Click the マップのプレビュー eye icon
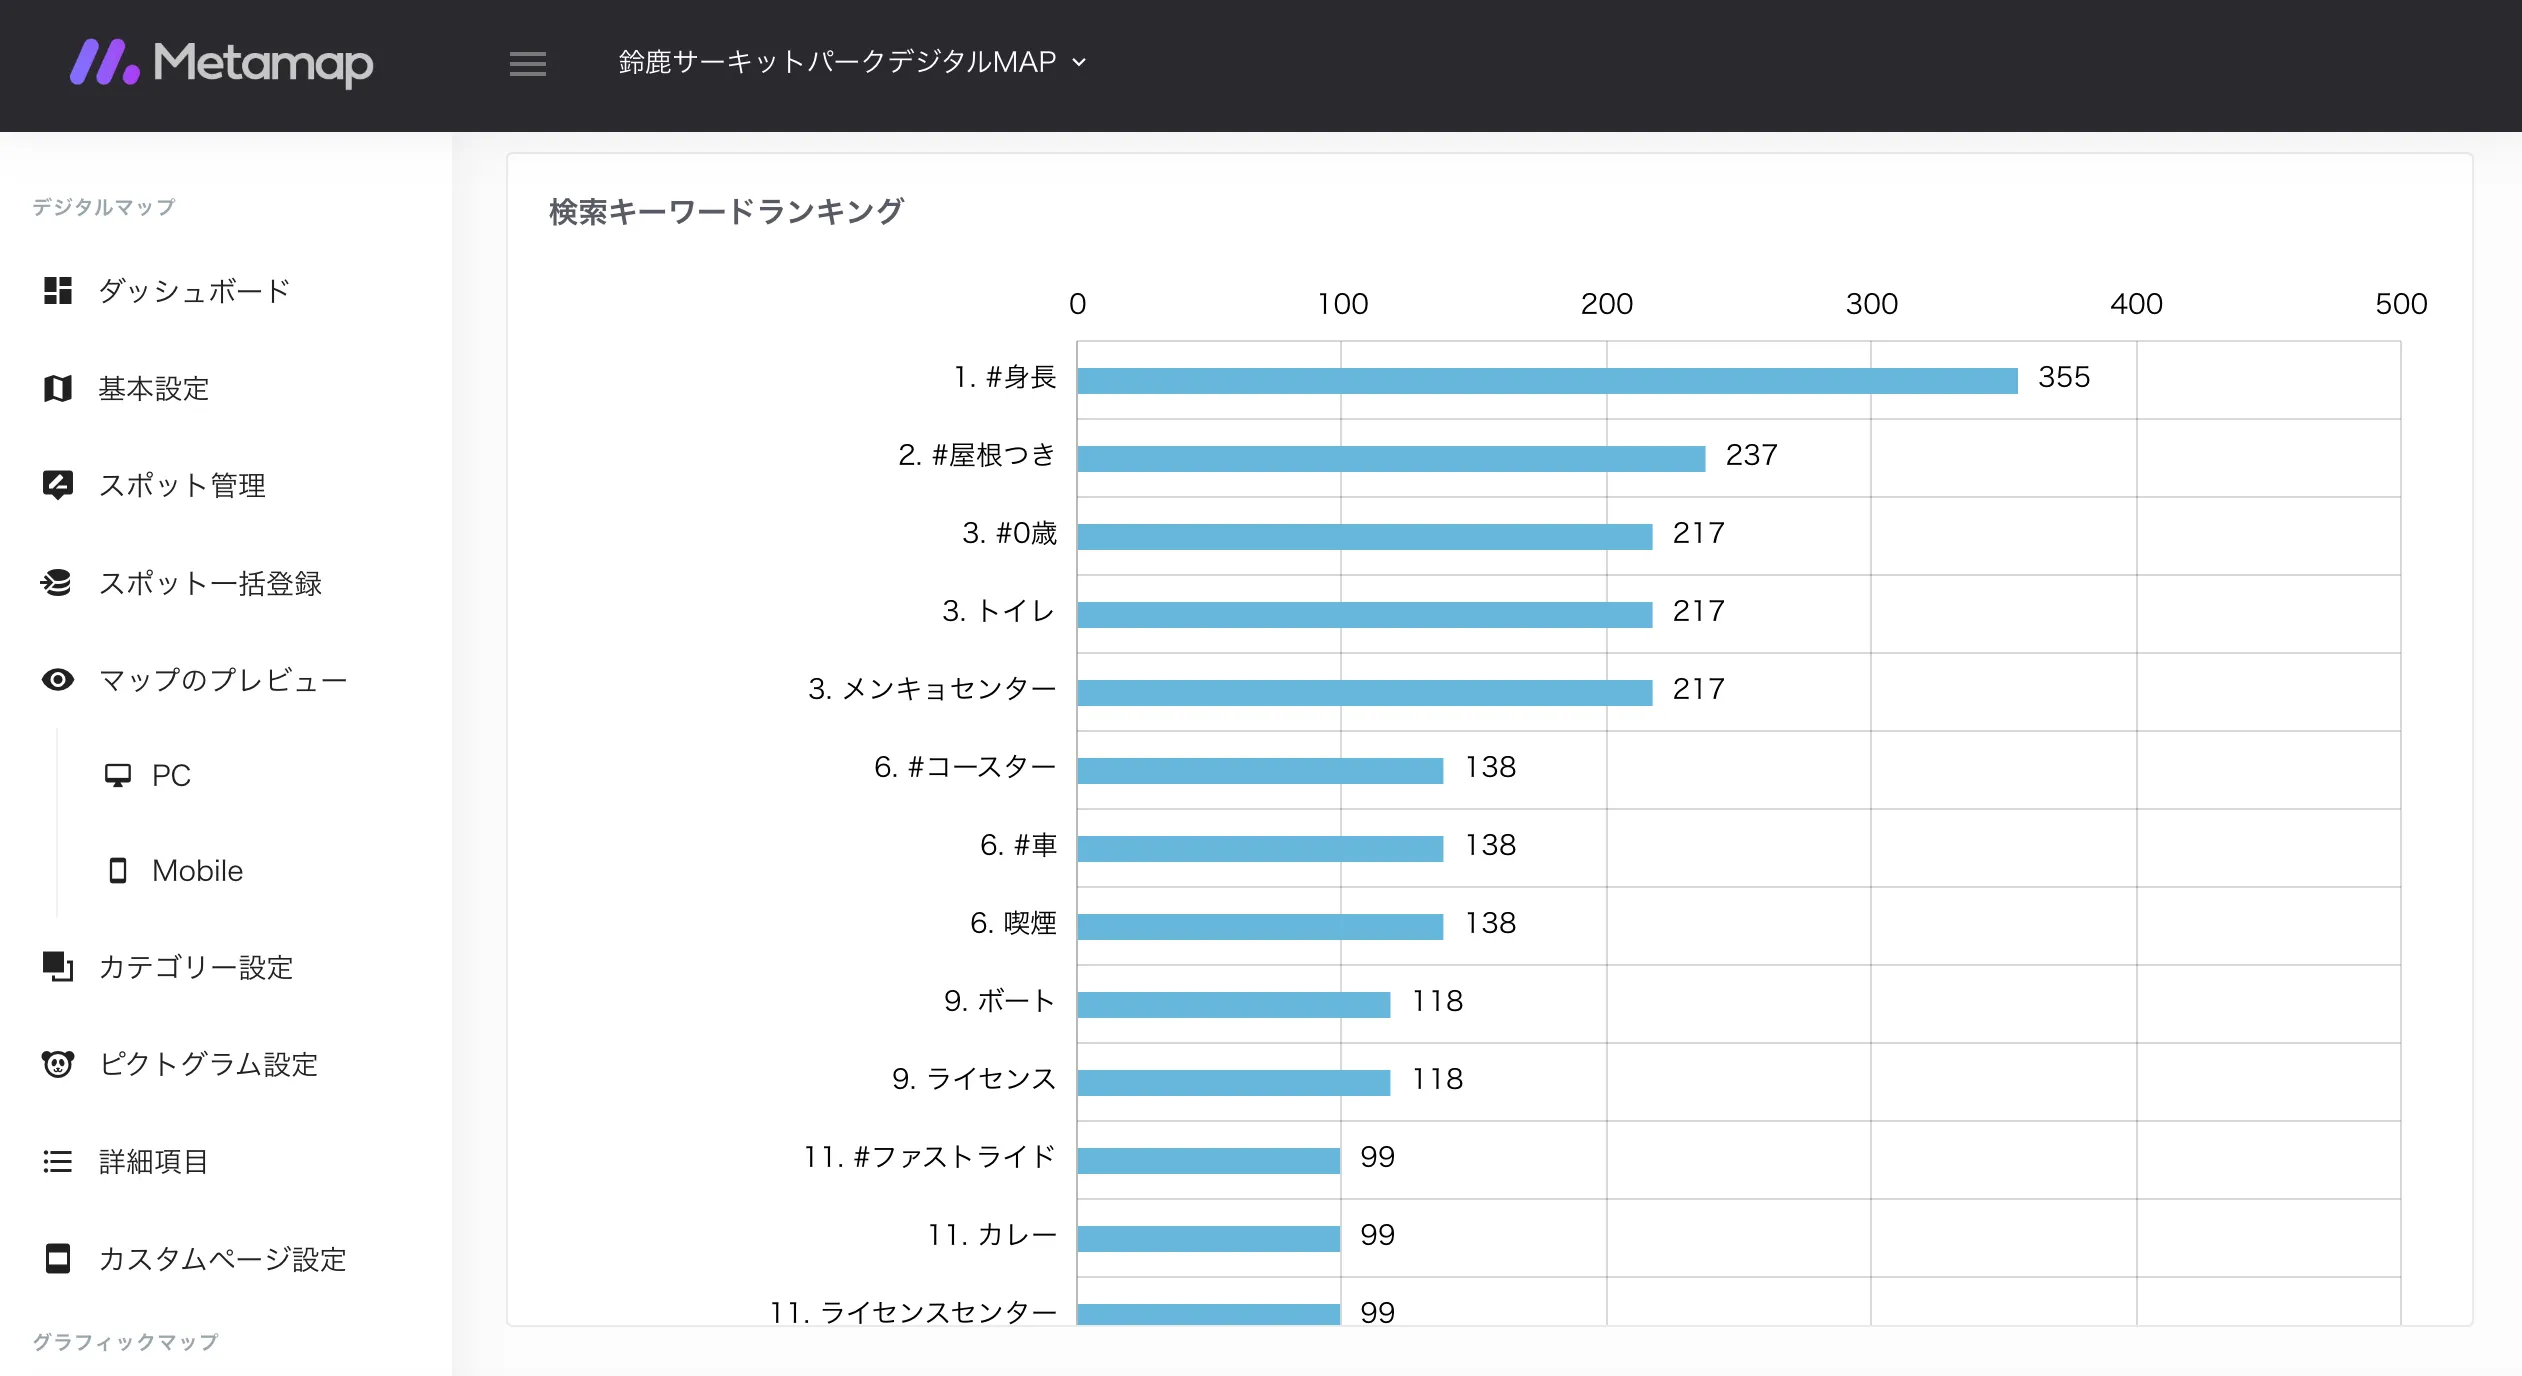The image size is (2522, 1376). pyautogui.click(x=58, y=680)
